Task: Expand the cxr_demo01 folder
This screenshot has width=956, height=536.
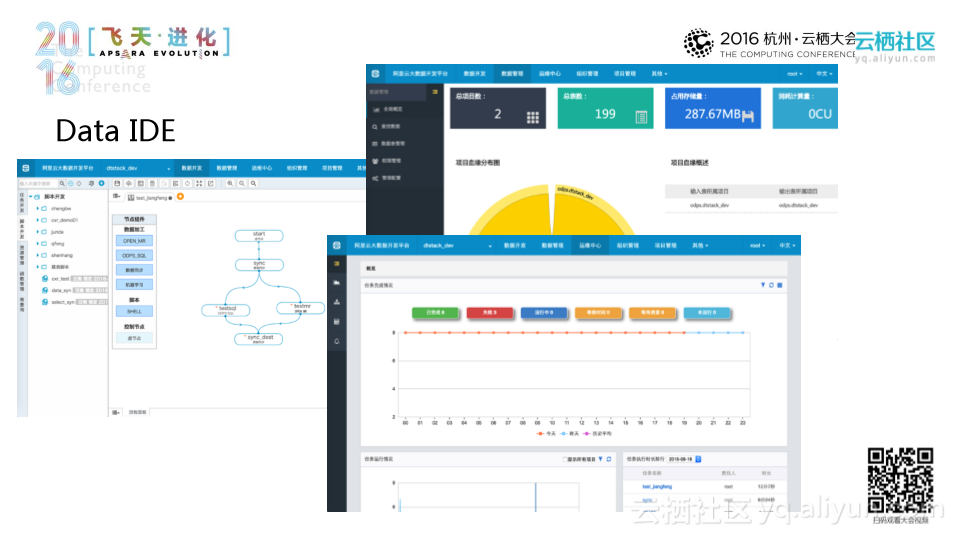Action: click(x=37, y=220)
